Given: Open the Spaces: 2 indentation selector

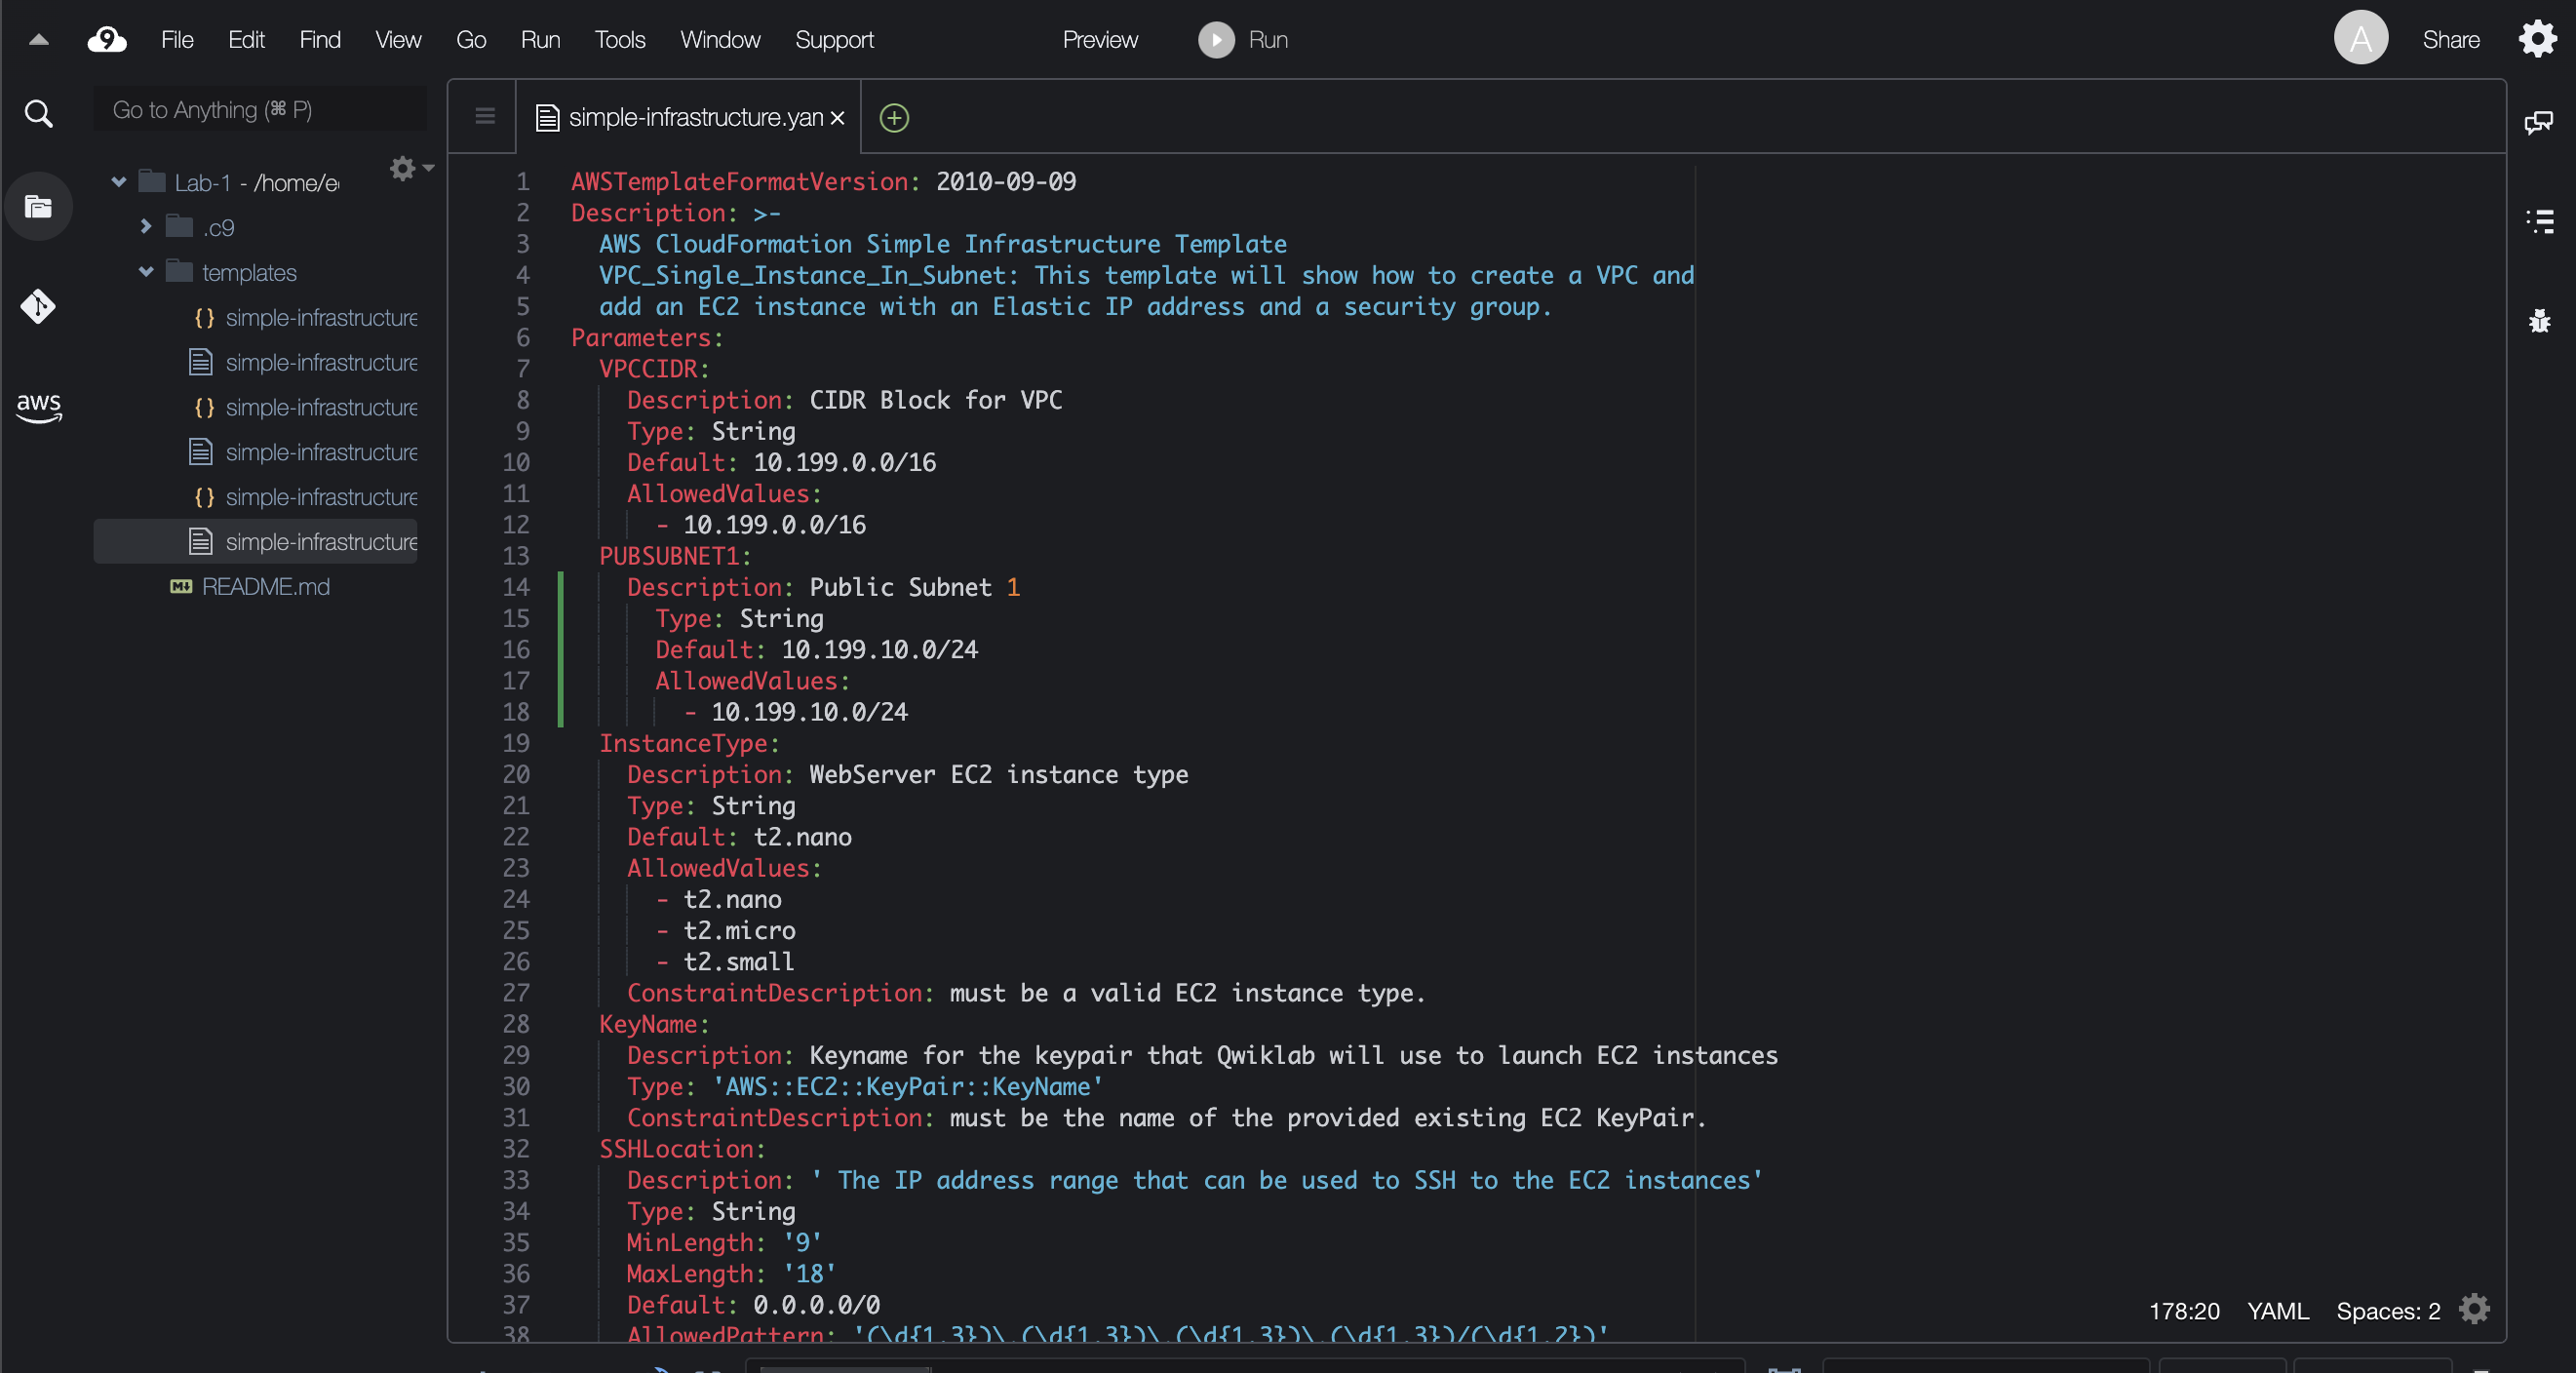Looking at the screenshot, I should pos(2388,1310).
